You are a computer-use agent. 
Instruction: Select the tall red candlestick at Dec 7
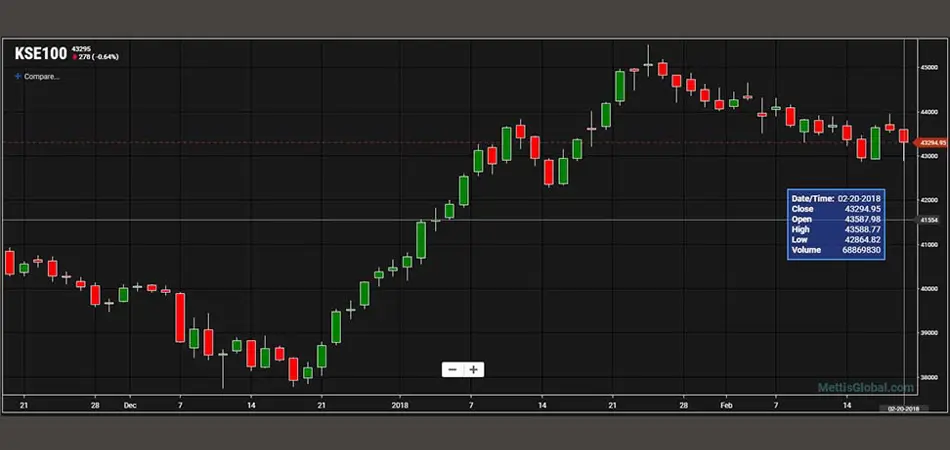click(x=180, y=317)
